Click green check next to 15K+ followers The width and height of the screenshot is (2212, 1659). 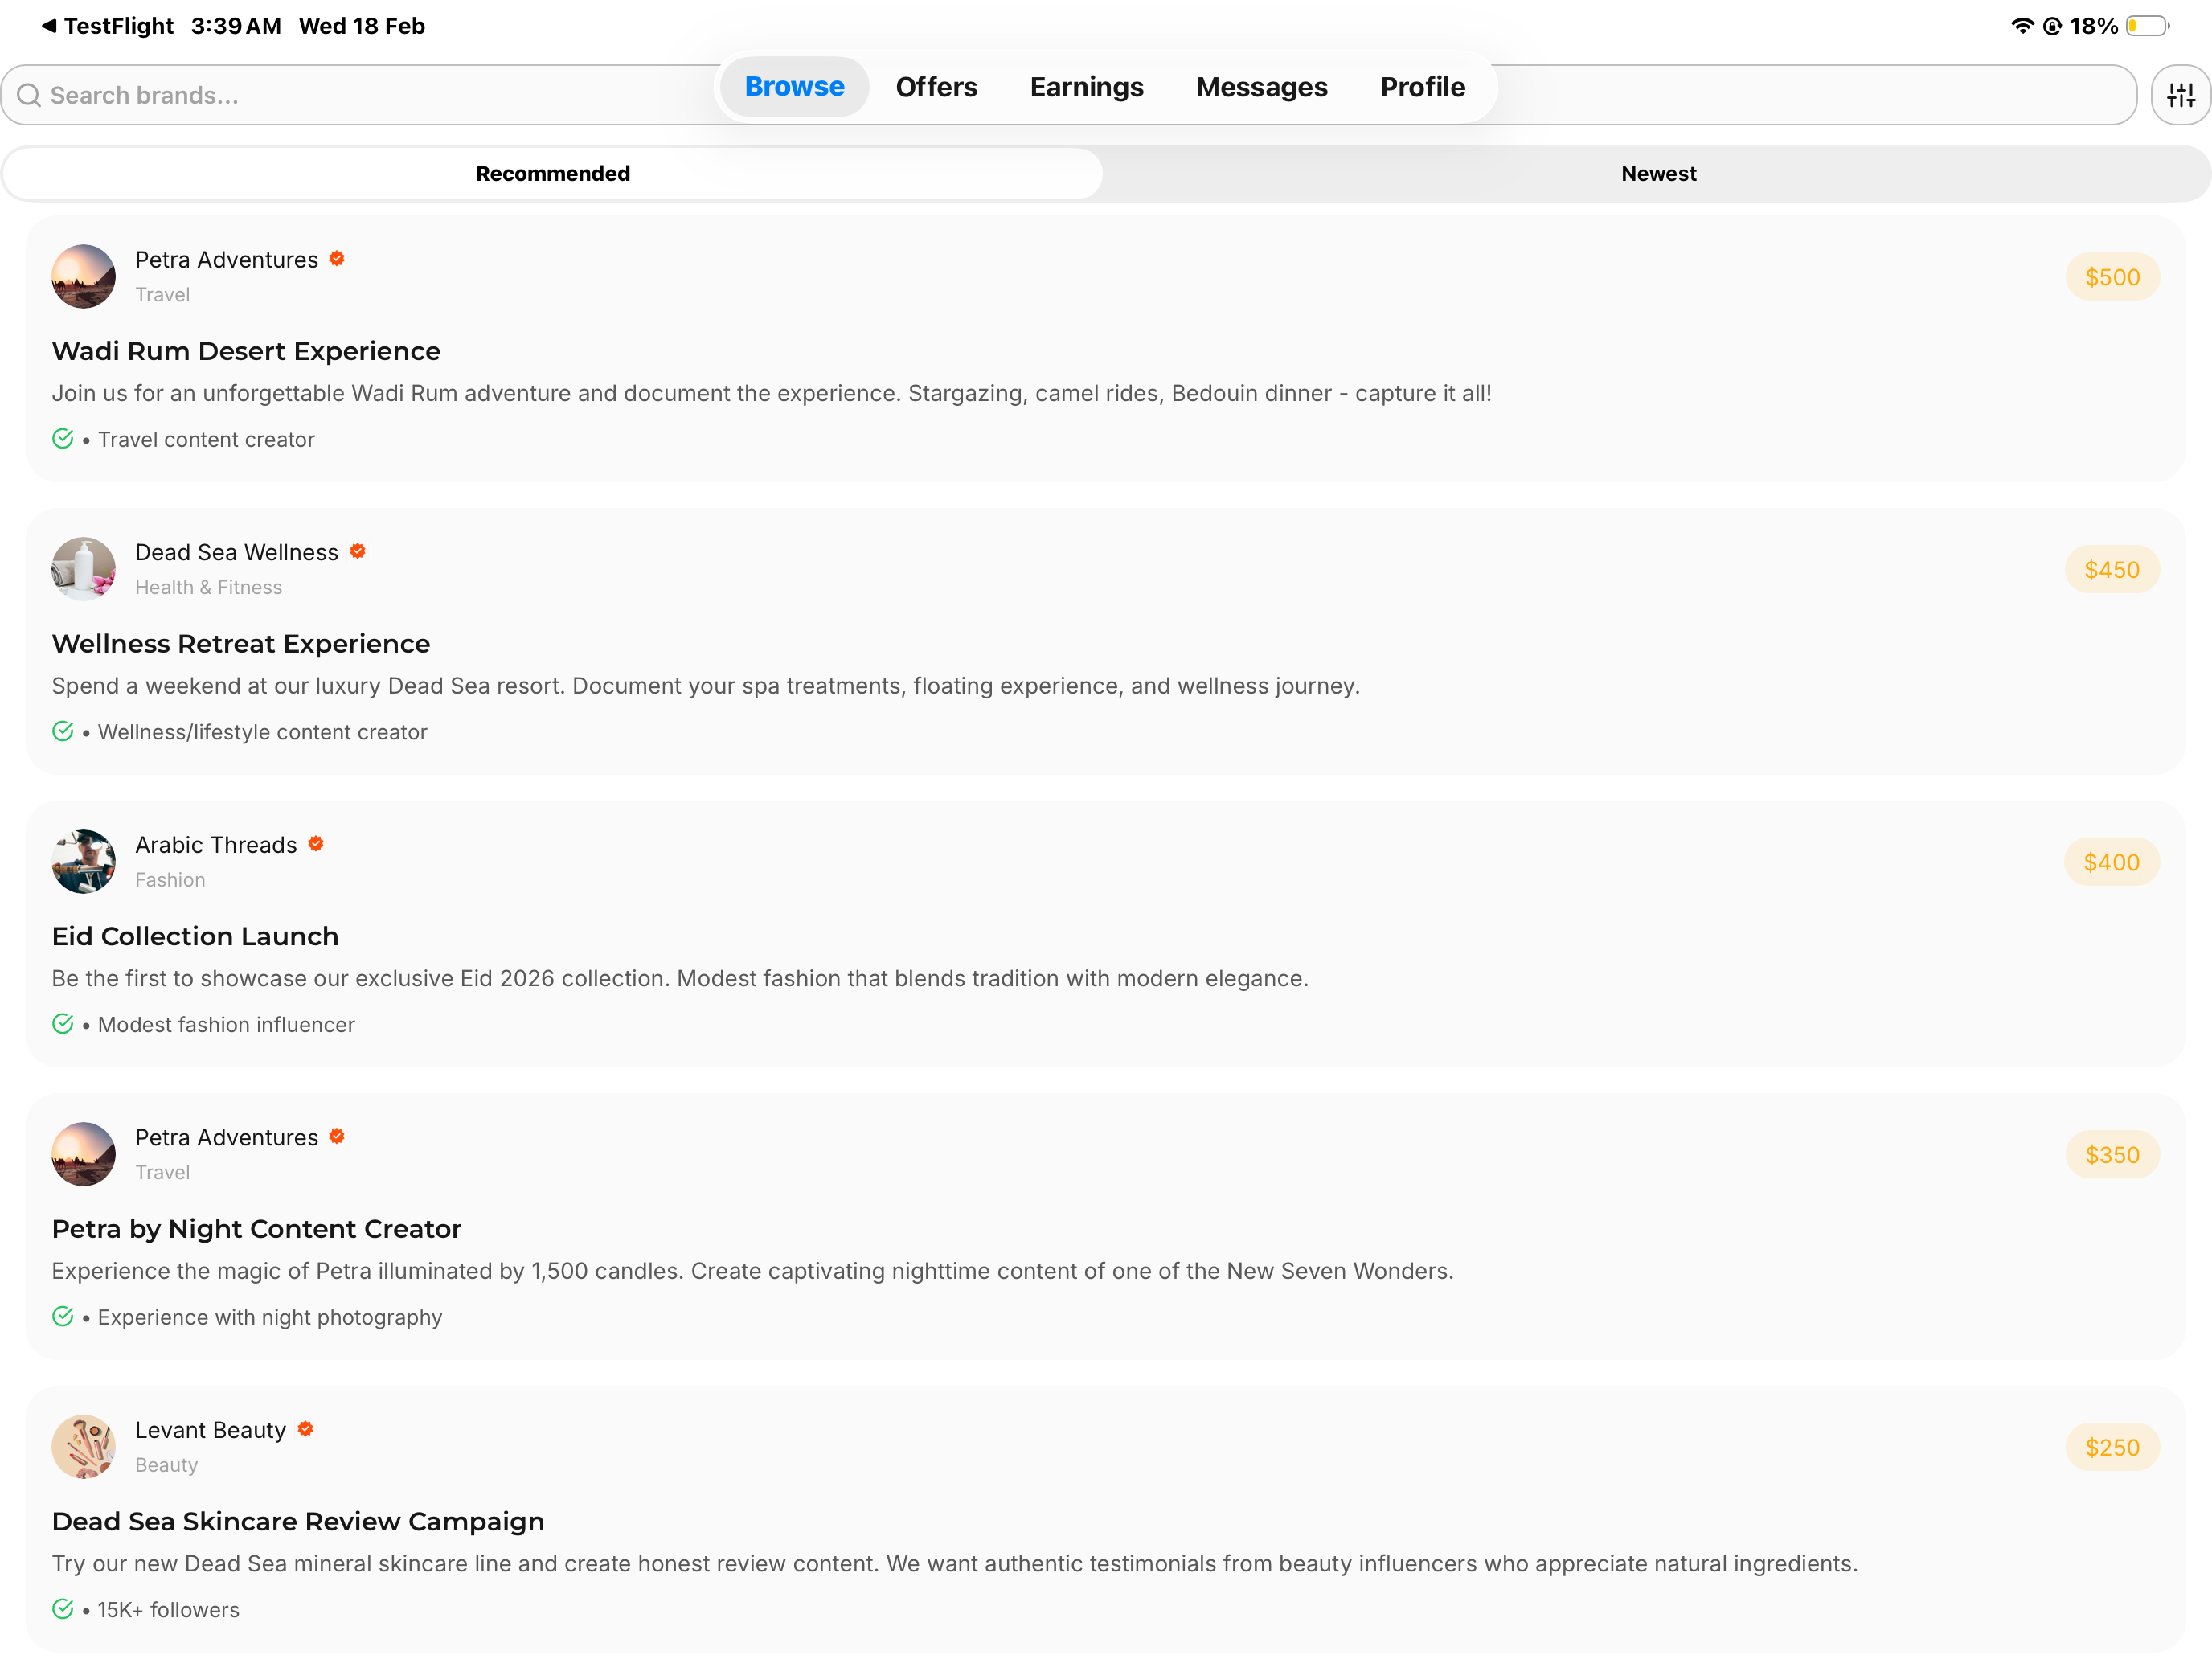click(63, 1609)
